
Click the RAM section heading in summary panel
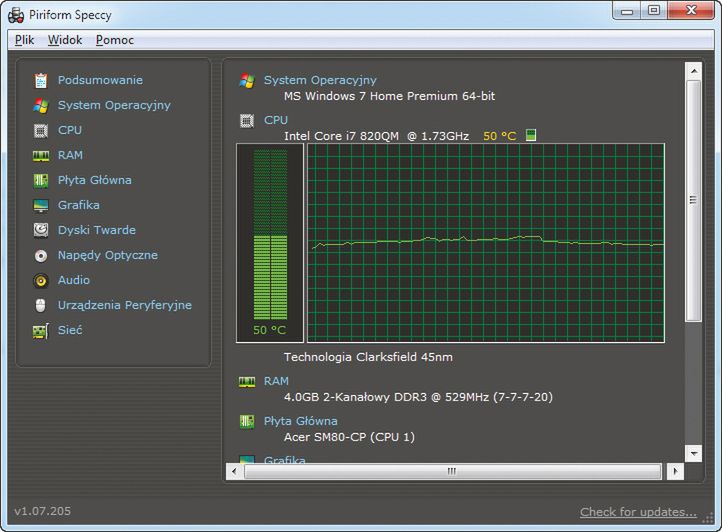pos(276,381)
